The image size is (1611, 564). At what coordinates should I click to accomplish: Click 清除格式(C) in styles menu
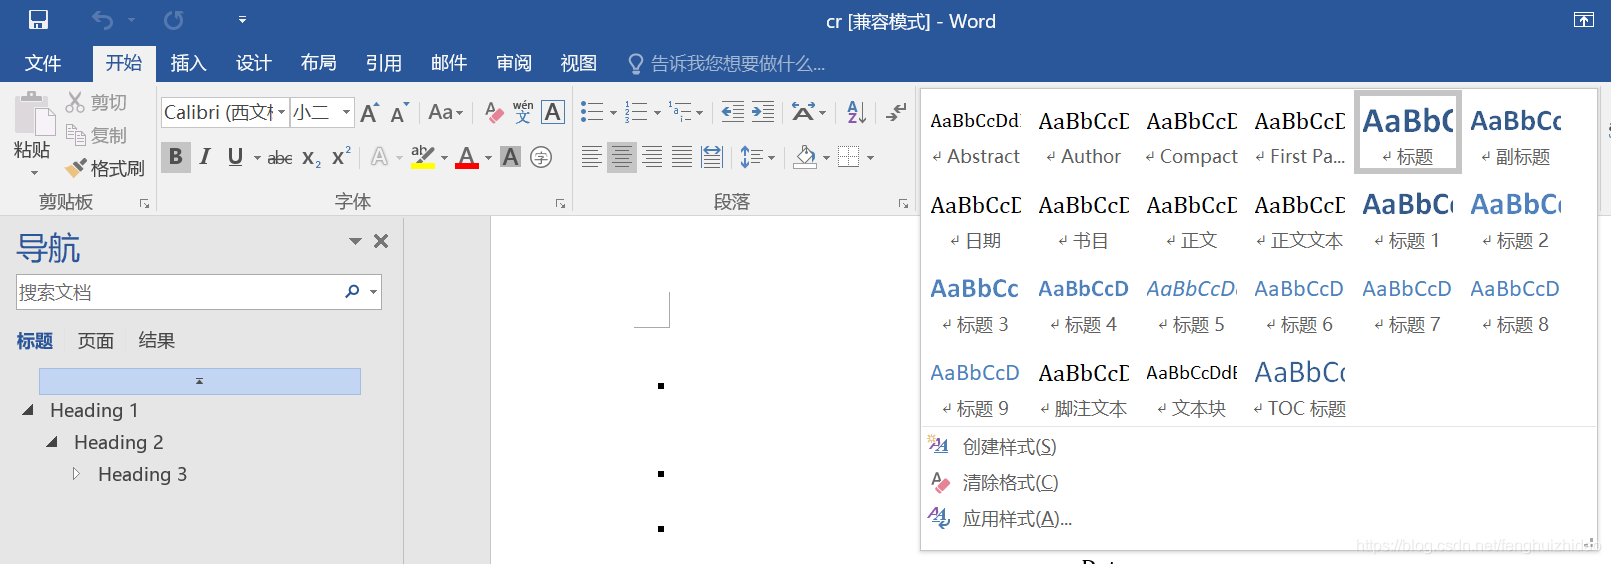pos(1010,483)
